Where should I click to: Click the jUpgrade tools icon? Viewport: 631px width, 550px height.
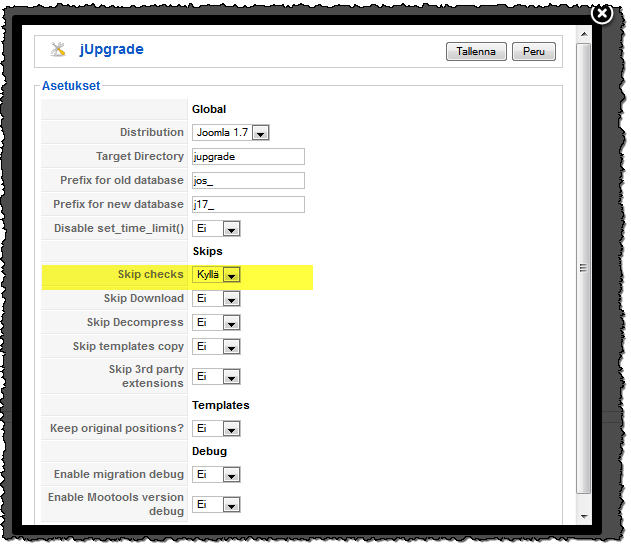tap(57, 49)
